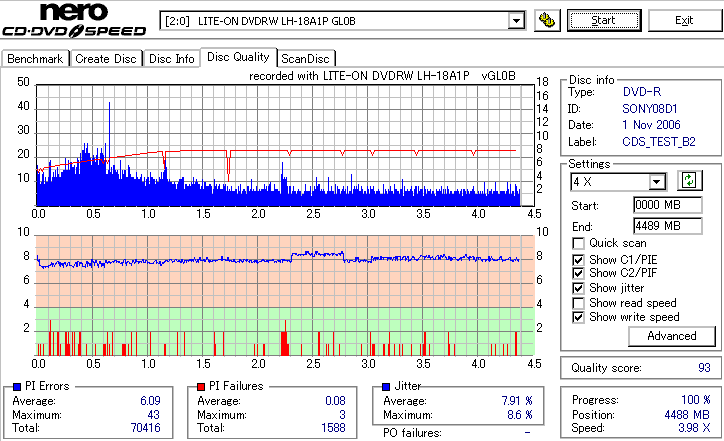
Task: Switch to the Benchmark tab
Action: 35,59
